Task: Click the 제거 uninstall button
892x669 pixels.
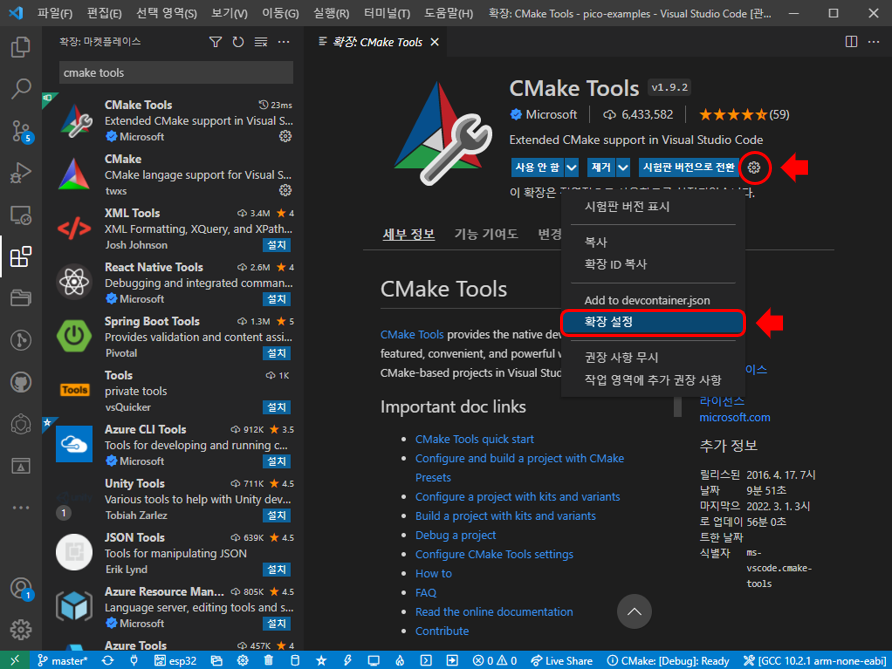Action: [x=601, y=167]
